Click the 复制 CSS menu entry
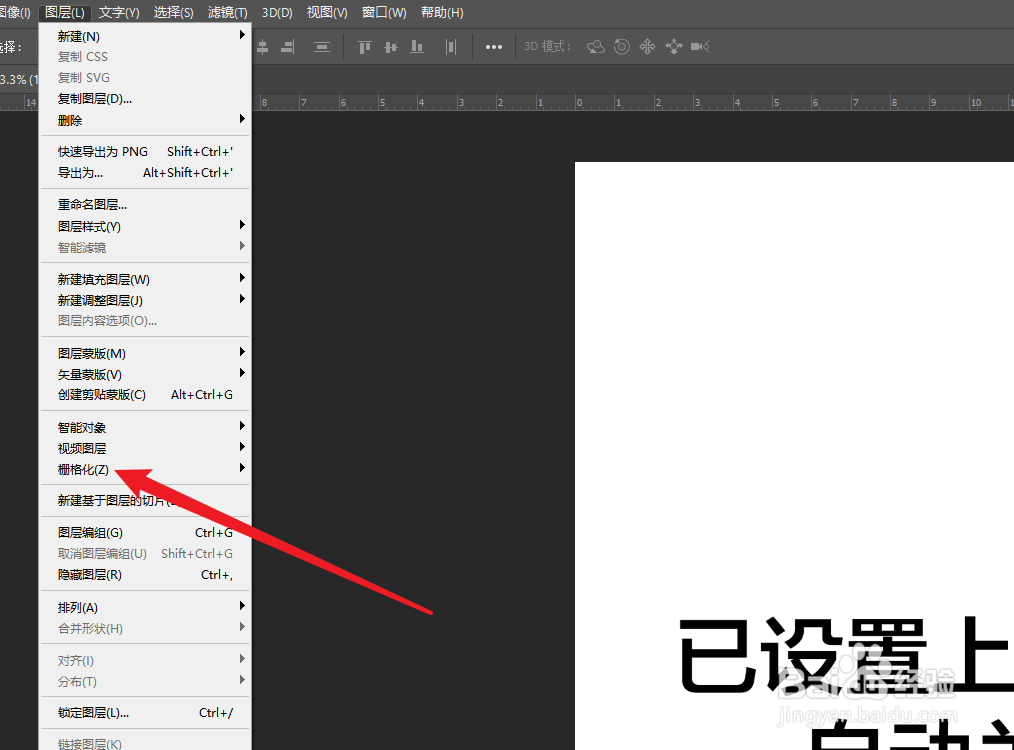 (x=146, y=57)
